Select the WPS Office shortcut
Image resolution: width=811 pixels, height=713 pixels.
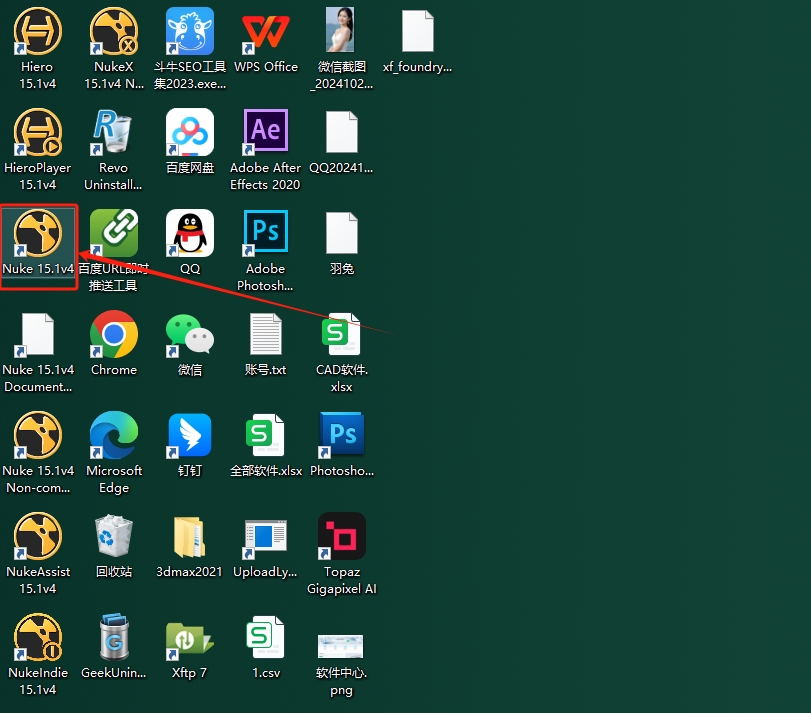point(266,32)
